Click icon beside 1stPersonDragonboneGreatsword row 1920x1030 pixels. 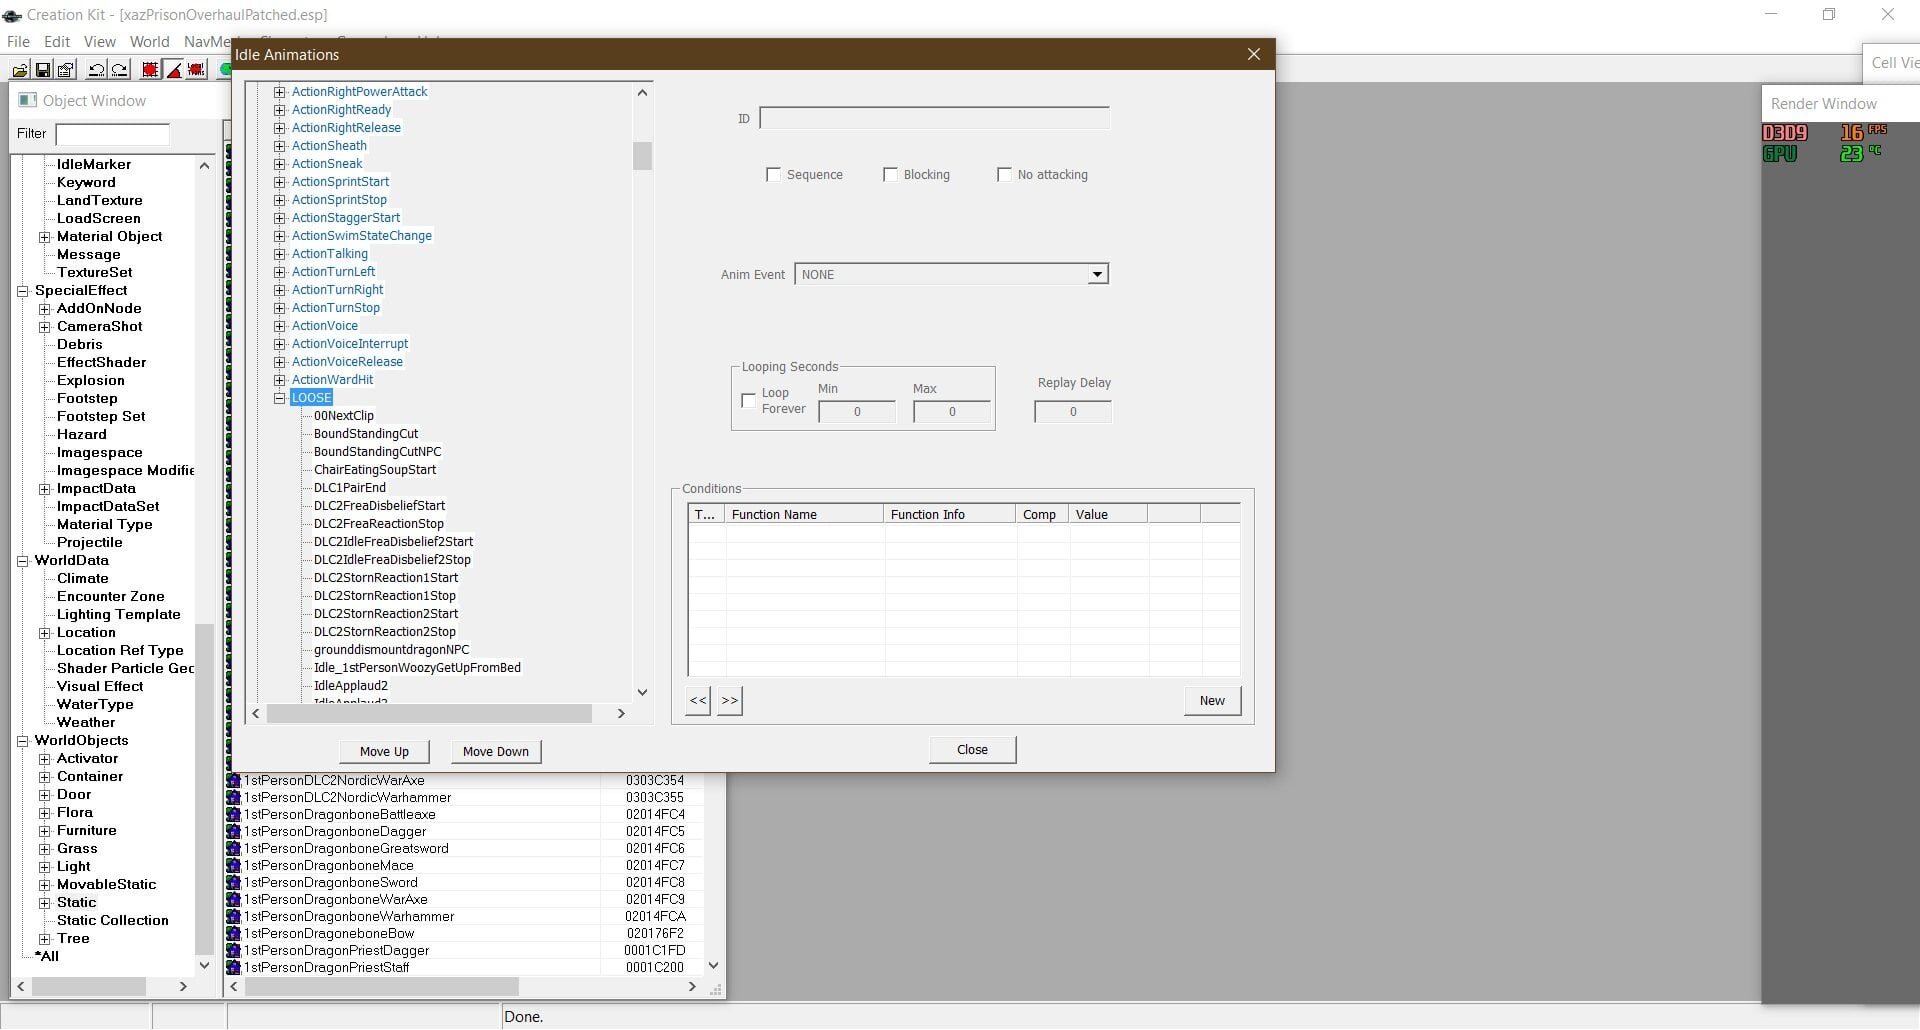pyautogui.click(x=234, y=849)
